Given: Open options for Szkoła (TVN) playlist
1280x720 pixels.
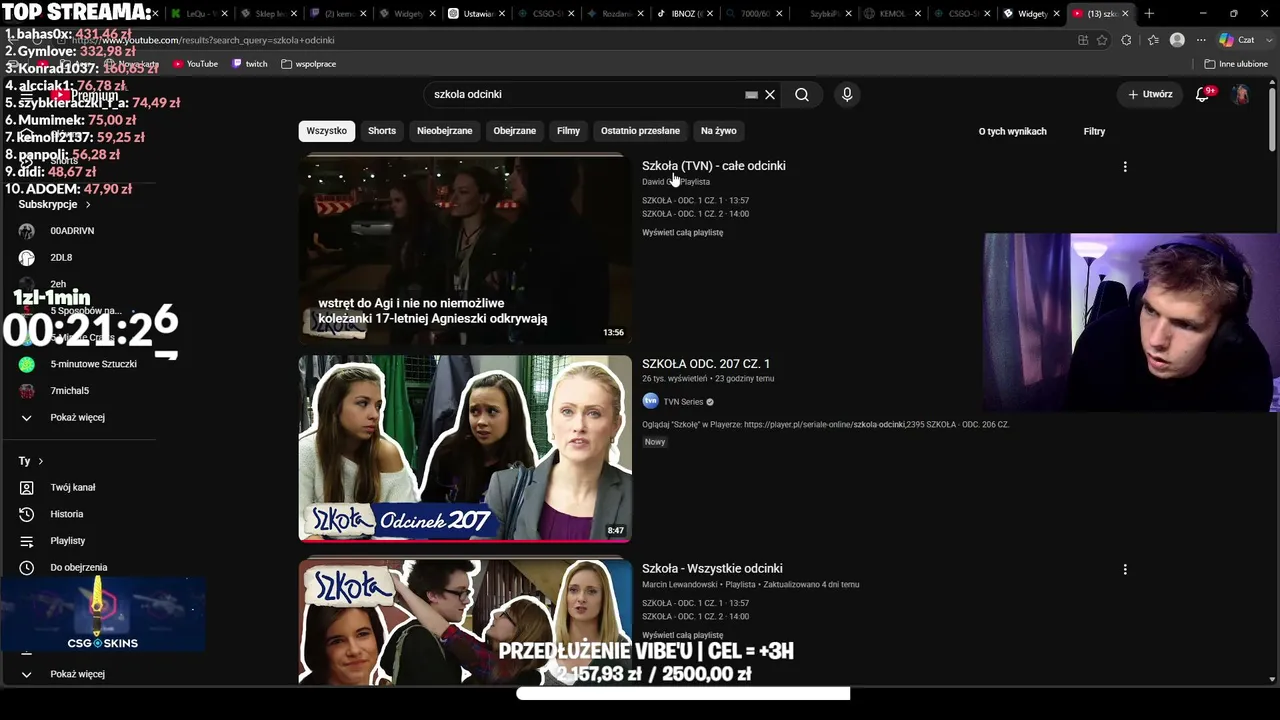Looking at the screenshot, I should [1125, 167].
